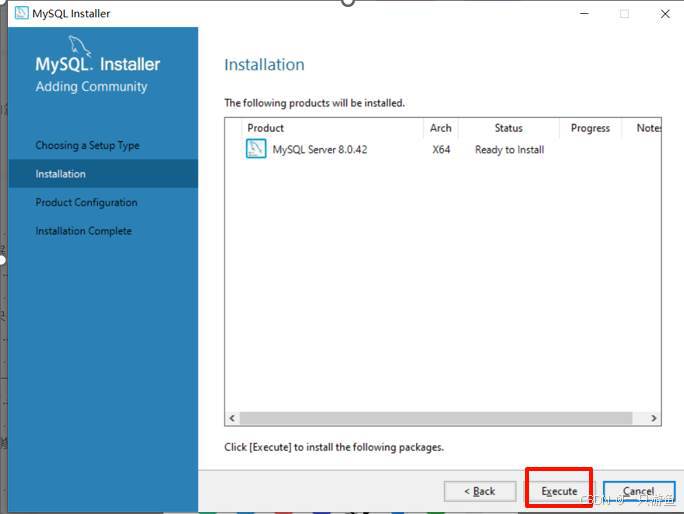Click the Status column header

coord(509,128)
